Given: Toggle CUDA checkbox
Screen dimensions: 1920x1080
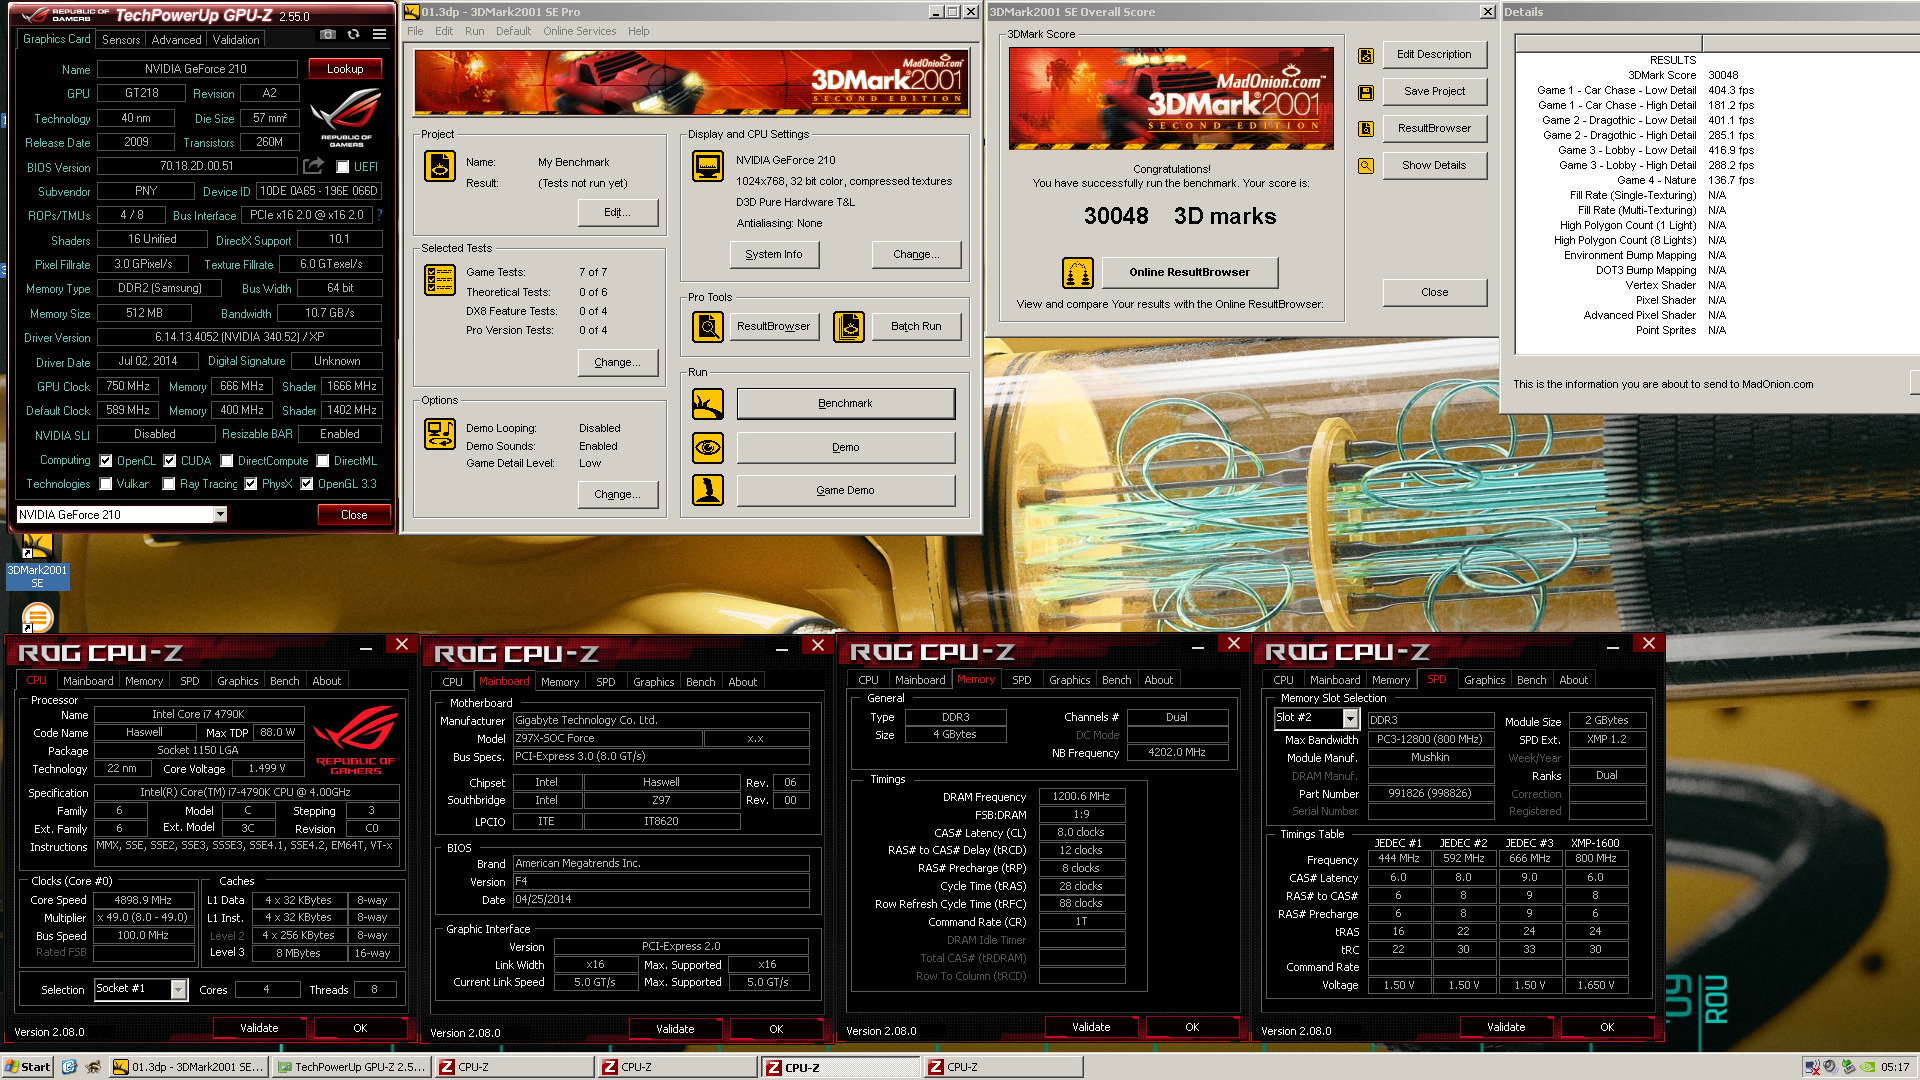Looking at the screenshot, I should (x=170, y=461).
